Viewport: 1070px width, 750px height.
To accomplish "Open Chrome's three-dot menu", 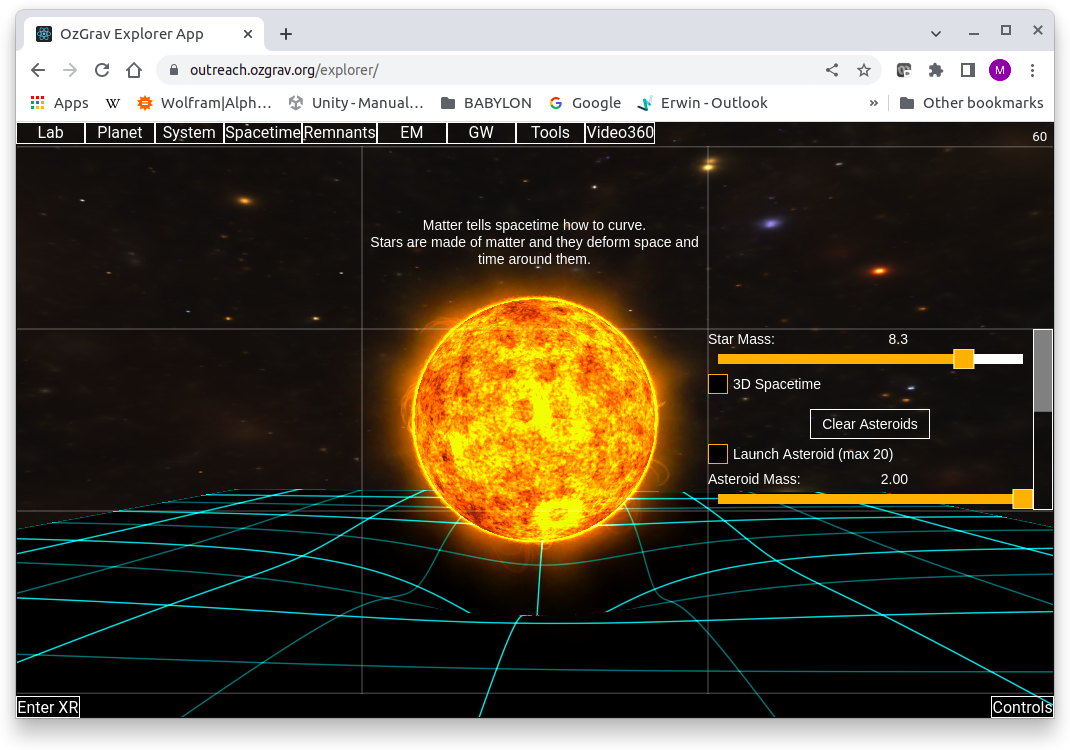I will [x=1032, y=70].
